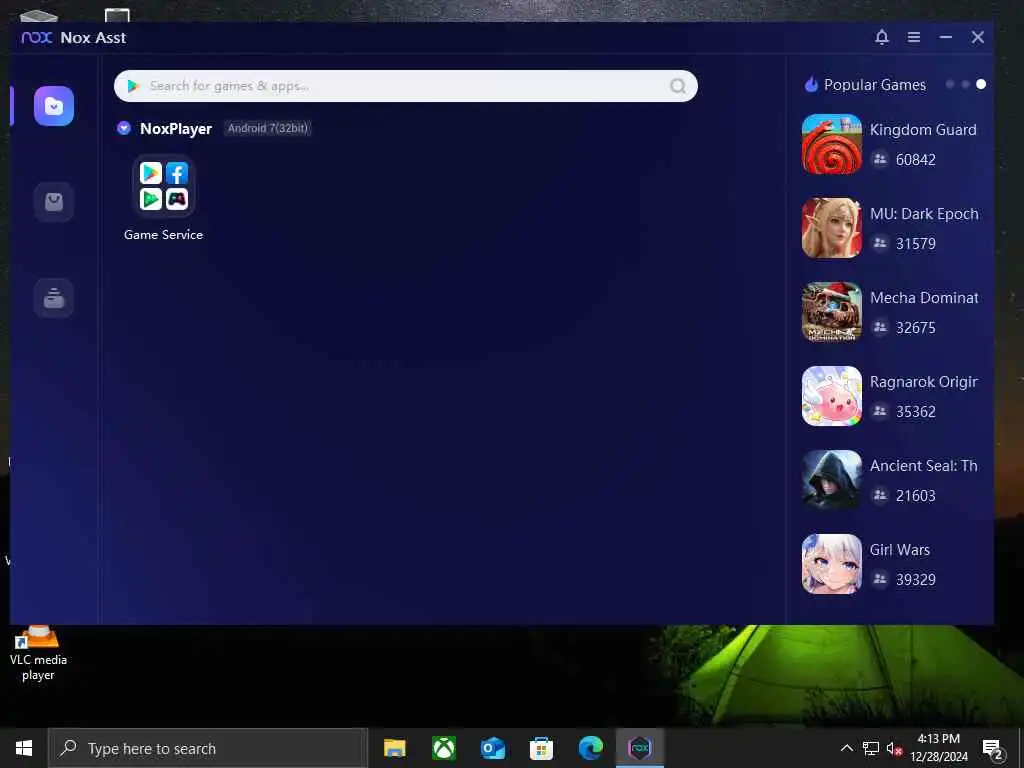Switch to first Popular Games page dot

coord(950,84)
